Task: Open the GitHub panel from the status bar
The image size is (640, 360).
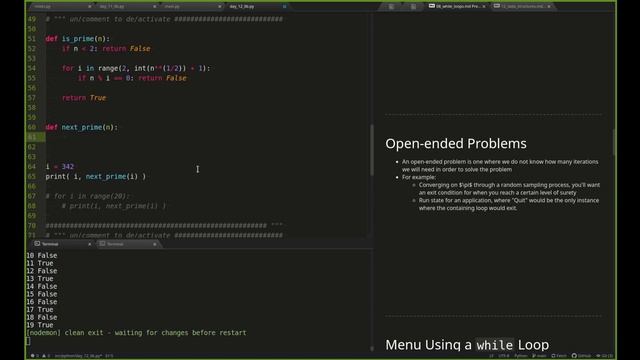Action: pos(581,356)
